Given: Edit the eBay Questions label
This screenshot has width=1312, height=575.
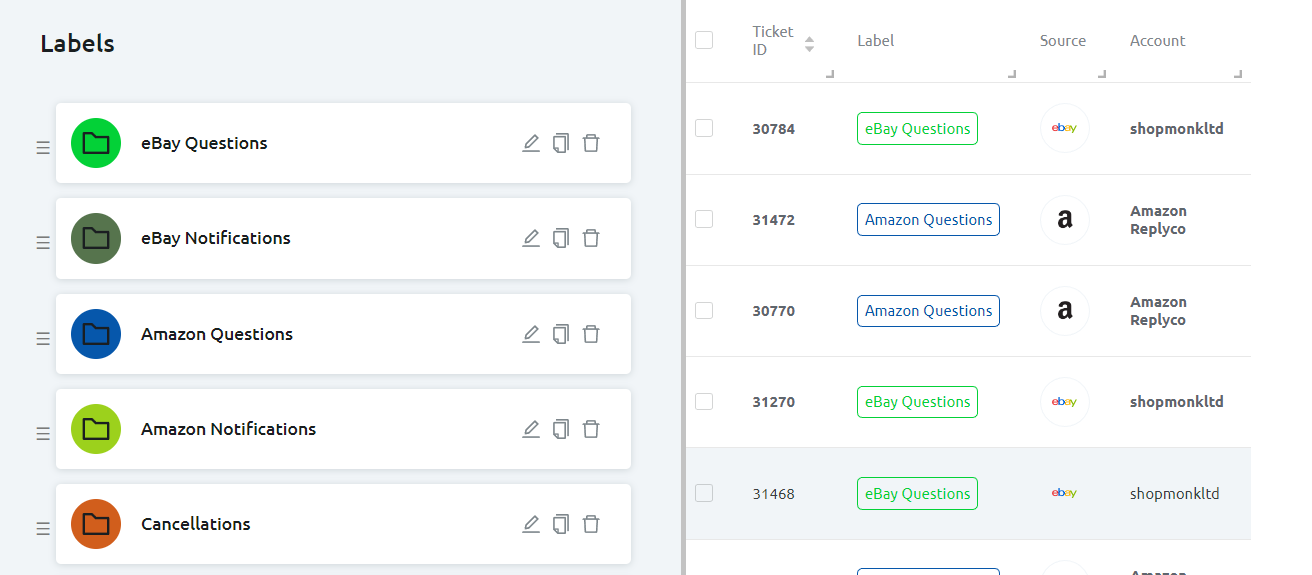Looking at the screenshot, I should pyautogui.click(x=531, y=143).
